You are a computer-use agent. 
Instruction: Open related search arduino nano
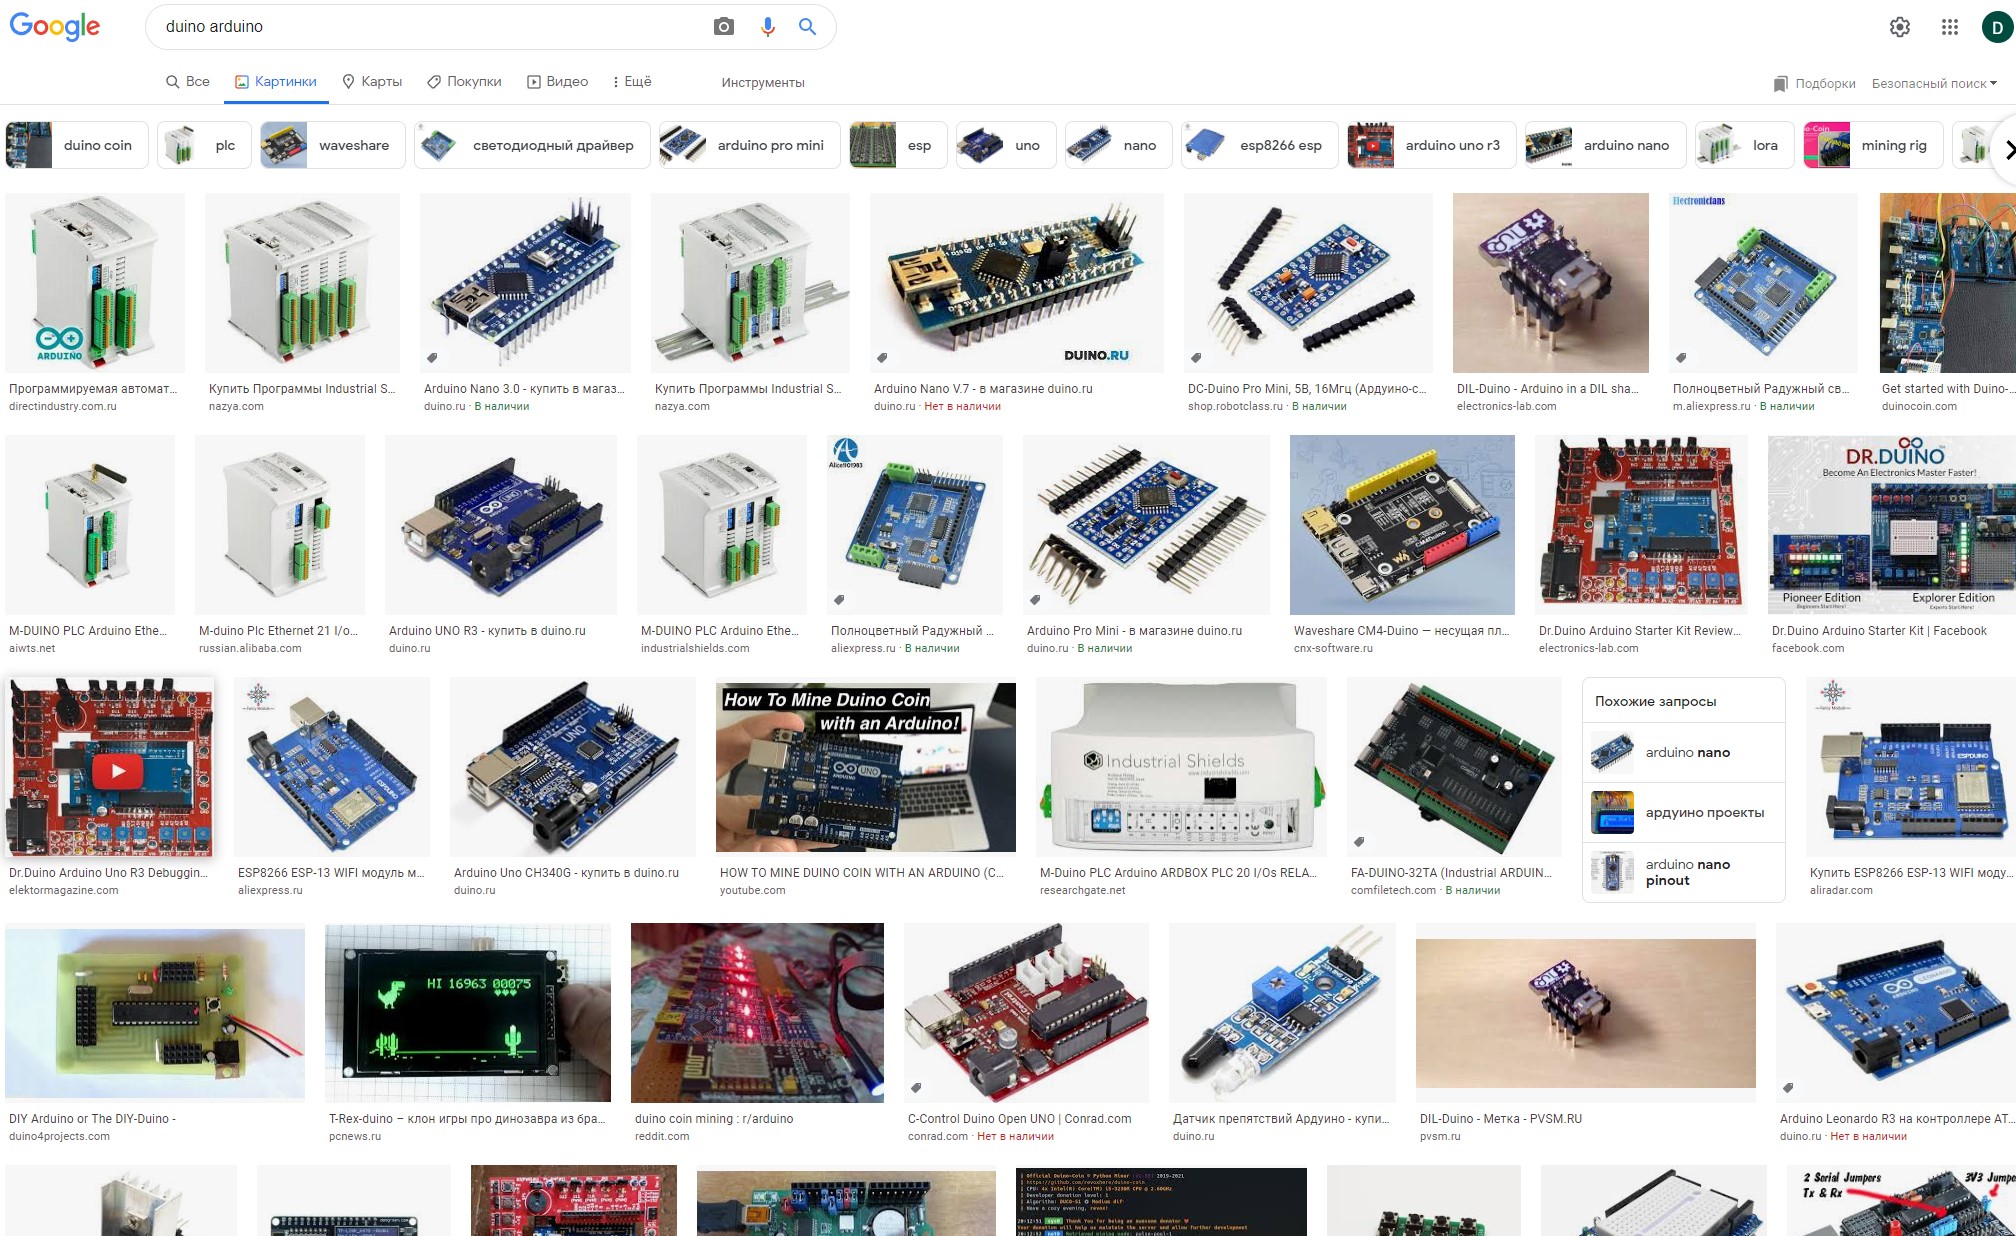coord(1684,752)
